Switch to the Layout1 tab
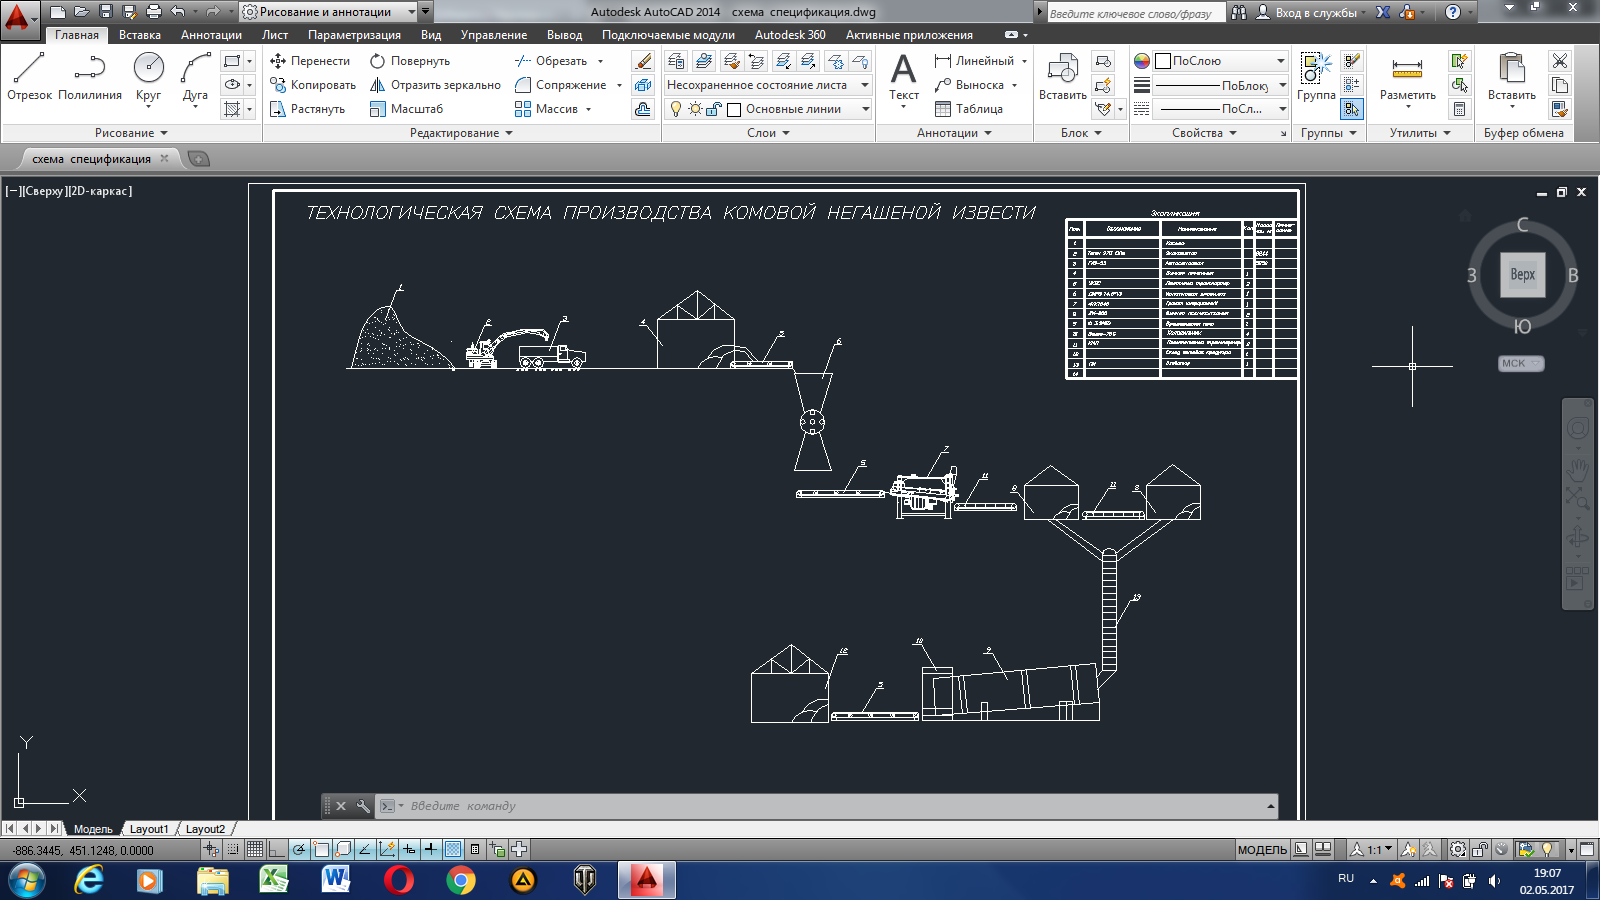The height and width of the screenshot is (900, 1600). coord(149,829)
